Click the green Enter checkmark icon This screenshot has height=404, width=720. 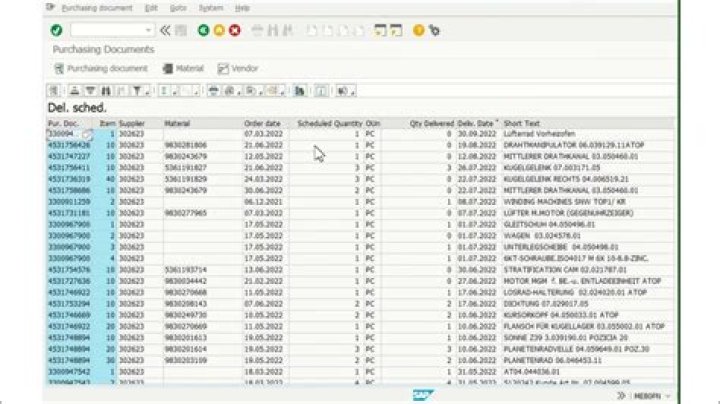click(x=56, y=31)
